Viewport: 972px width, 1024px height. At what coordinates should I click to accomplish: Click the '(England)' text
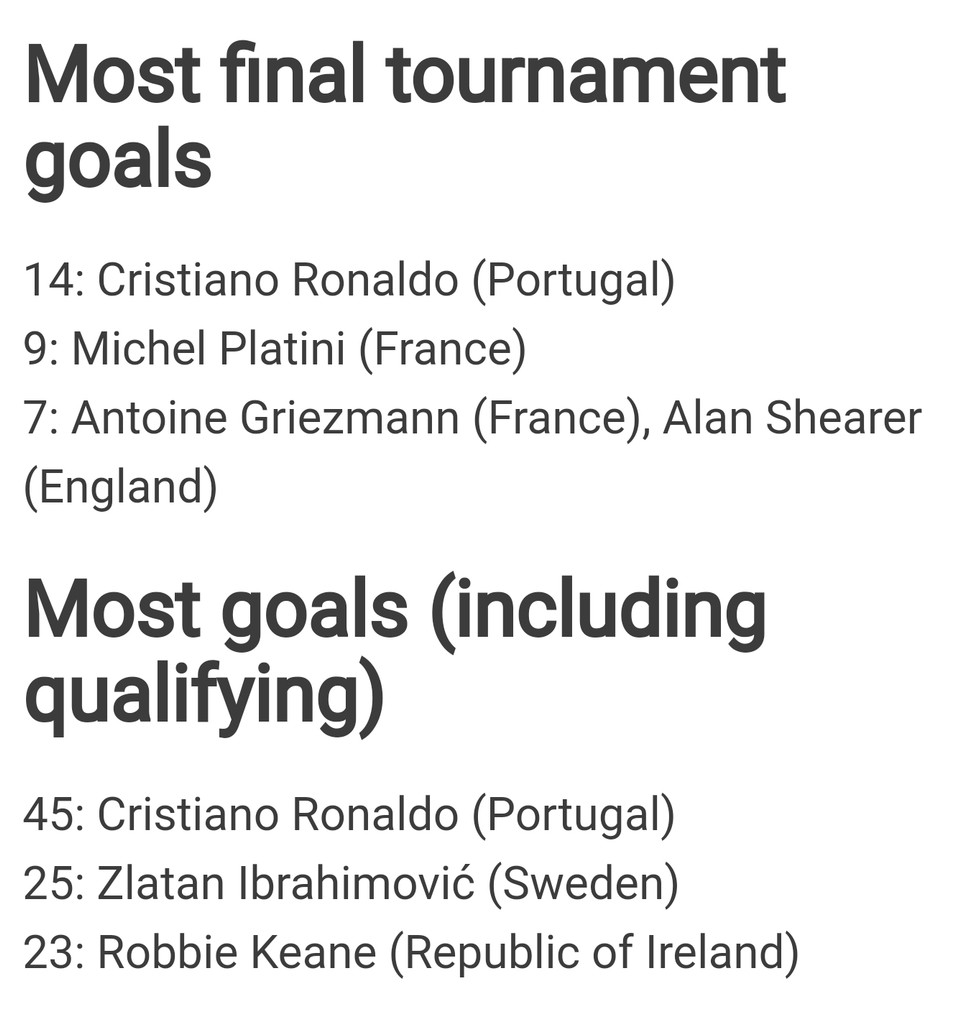coord(121,488)
